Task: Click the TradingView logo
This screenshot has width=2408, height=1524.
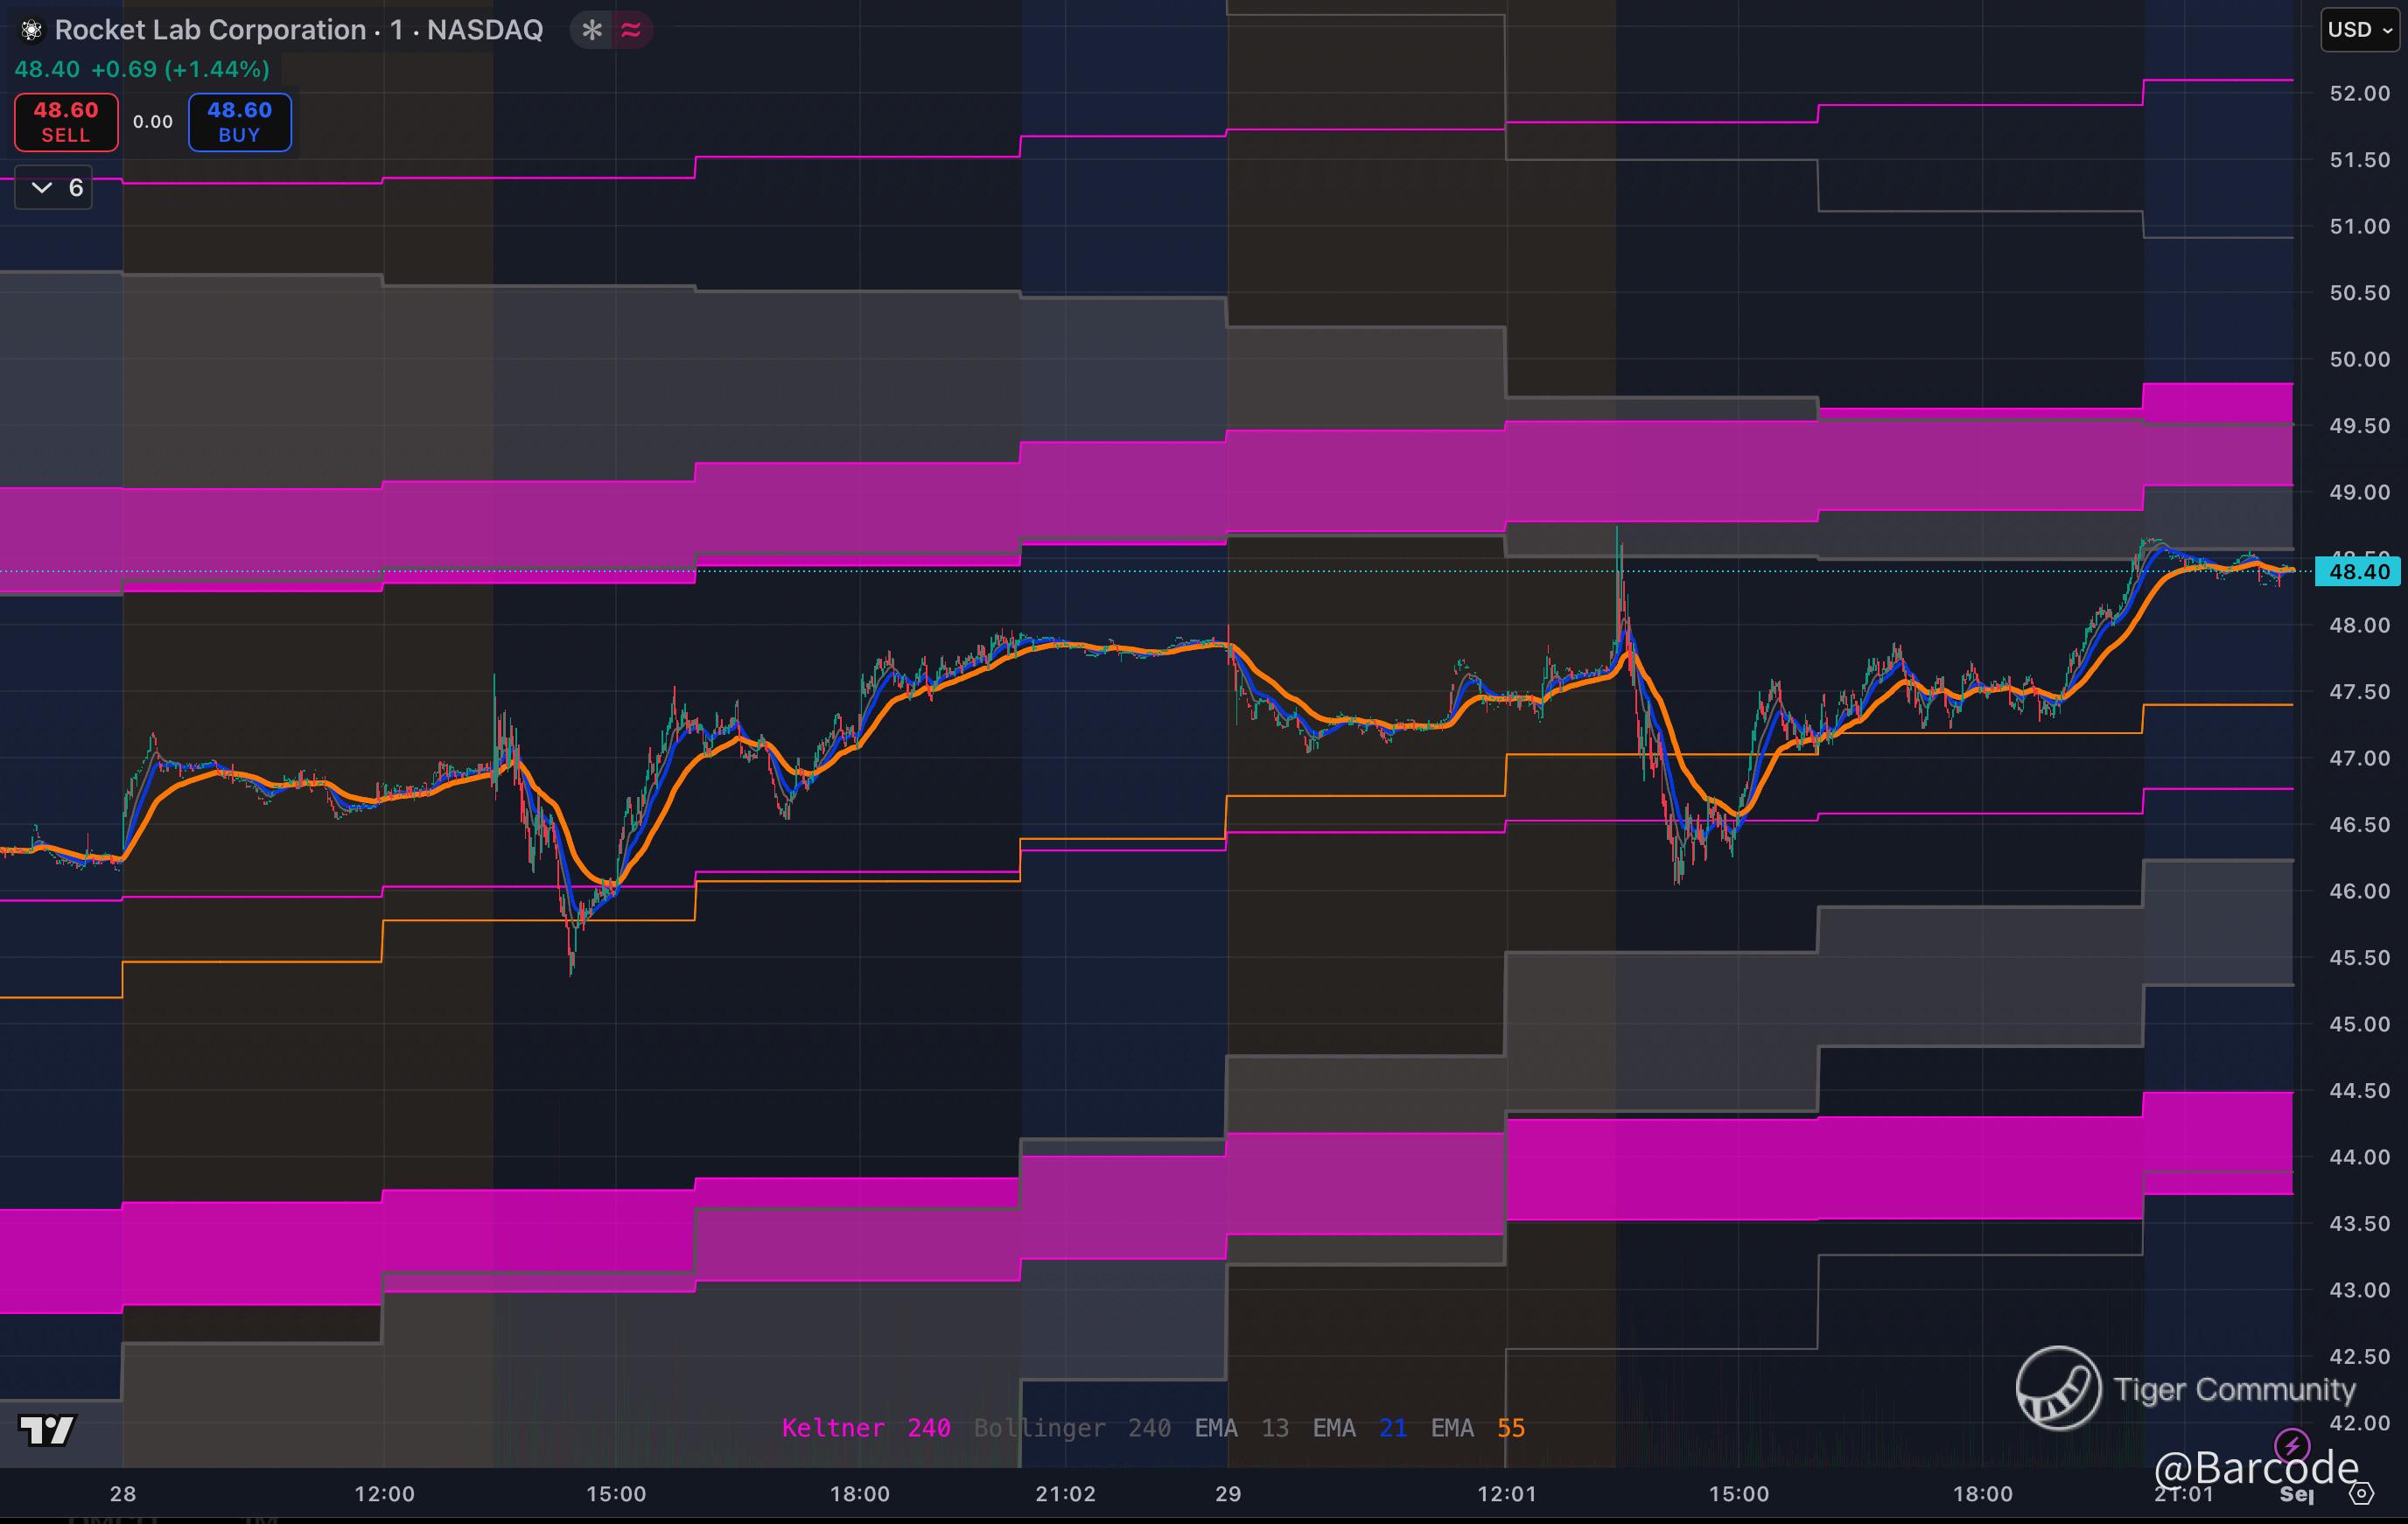Action: (x=47, y=1430)
